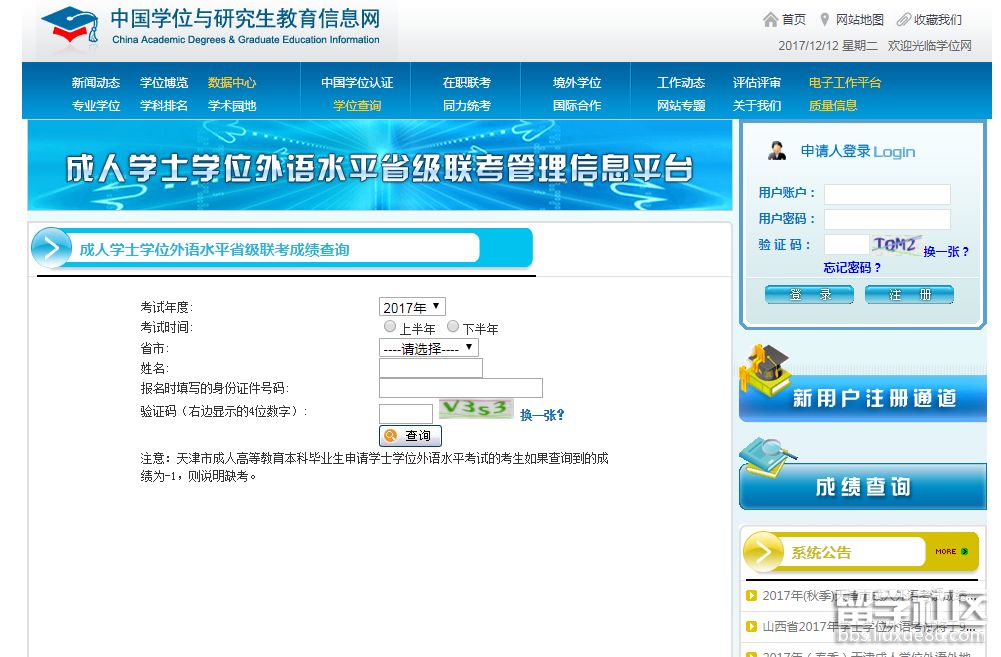Click the applicant login user avatar icon

[776, 151]
